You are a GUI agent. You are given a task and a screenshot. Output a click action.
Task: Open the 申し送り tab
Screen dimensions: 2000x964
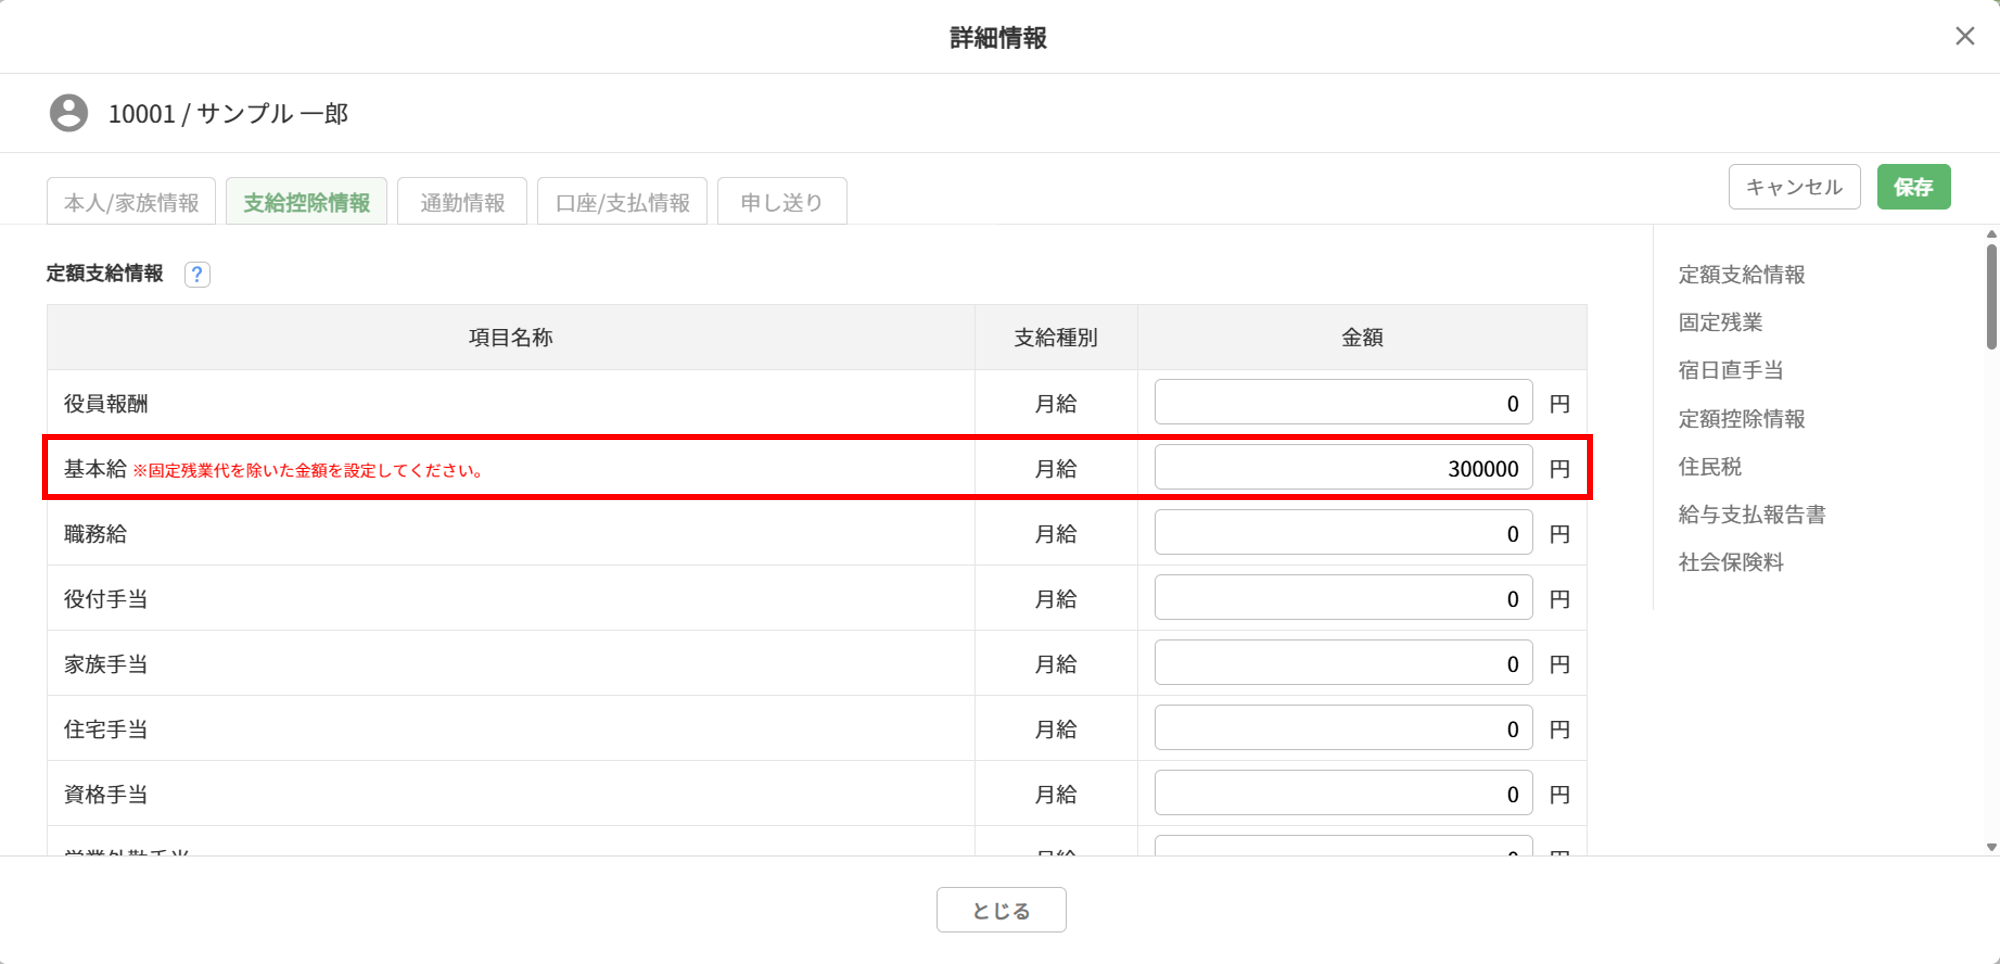point(781,202)
